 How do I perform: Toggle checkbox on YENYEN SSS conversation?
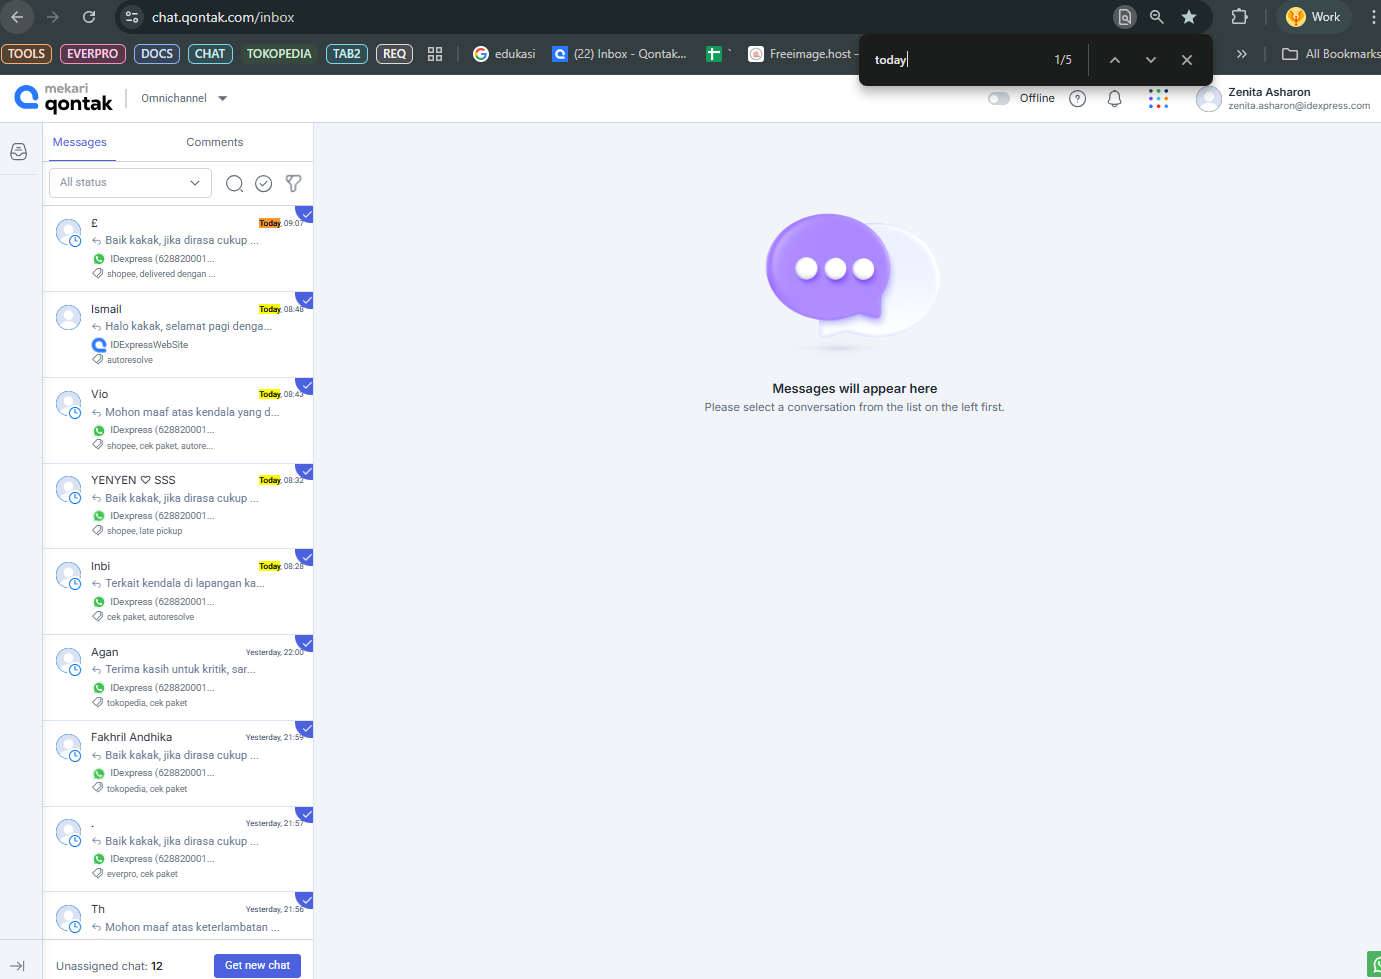(x=306, y=472)
